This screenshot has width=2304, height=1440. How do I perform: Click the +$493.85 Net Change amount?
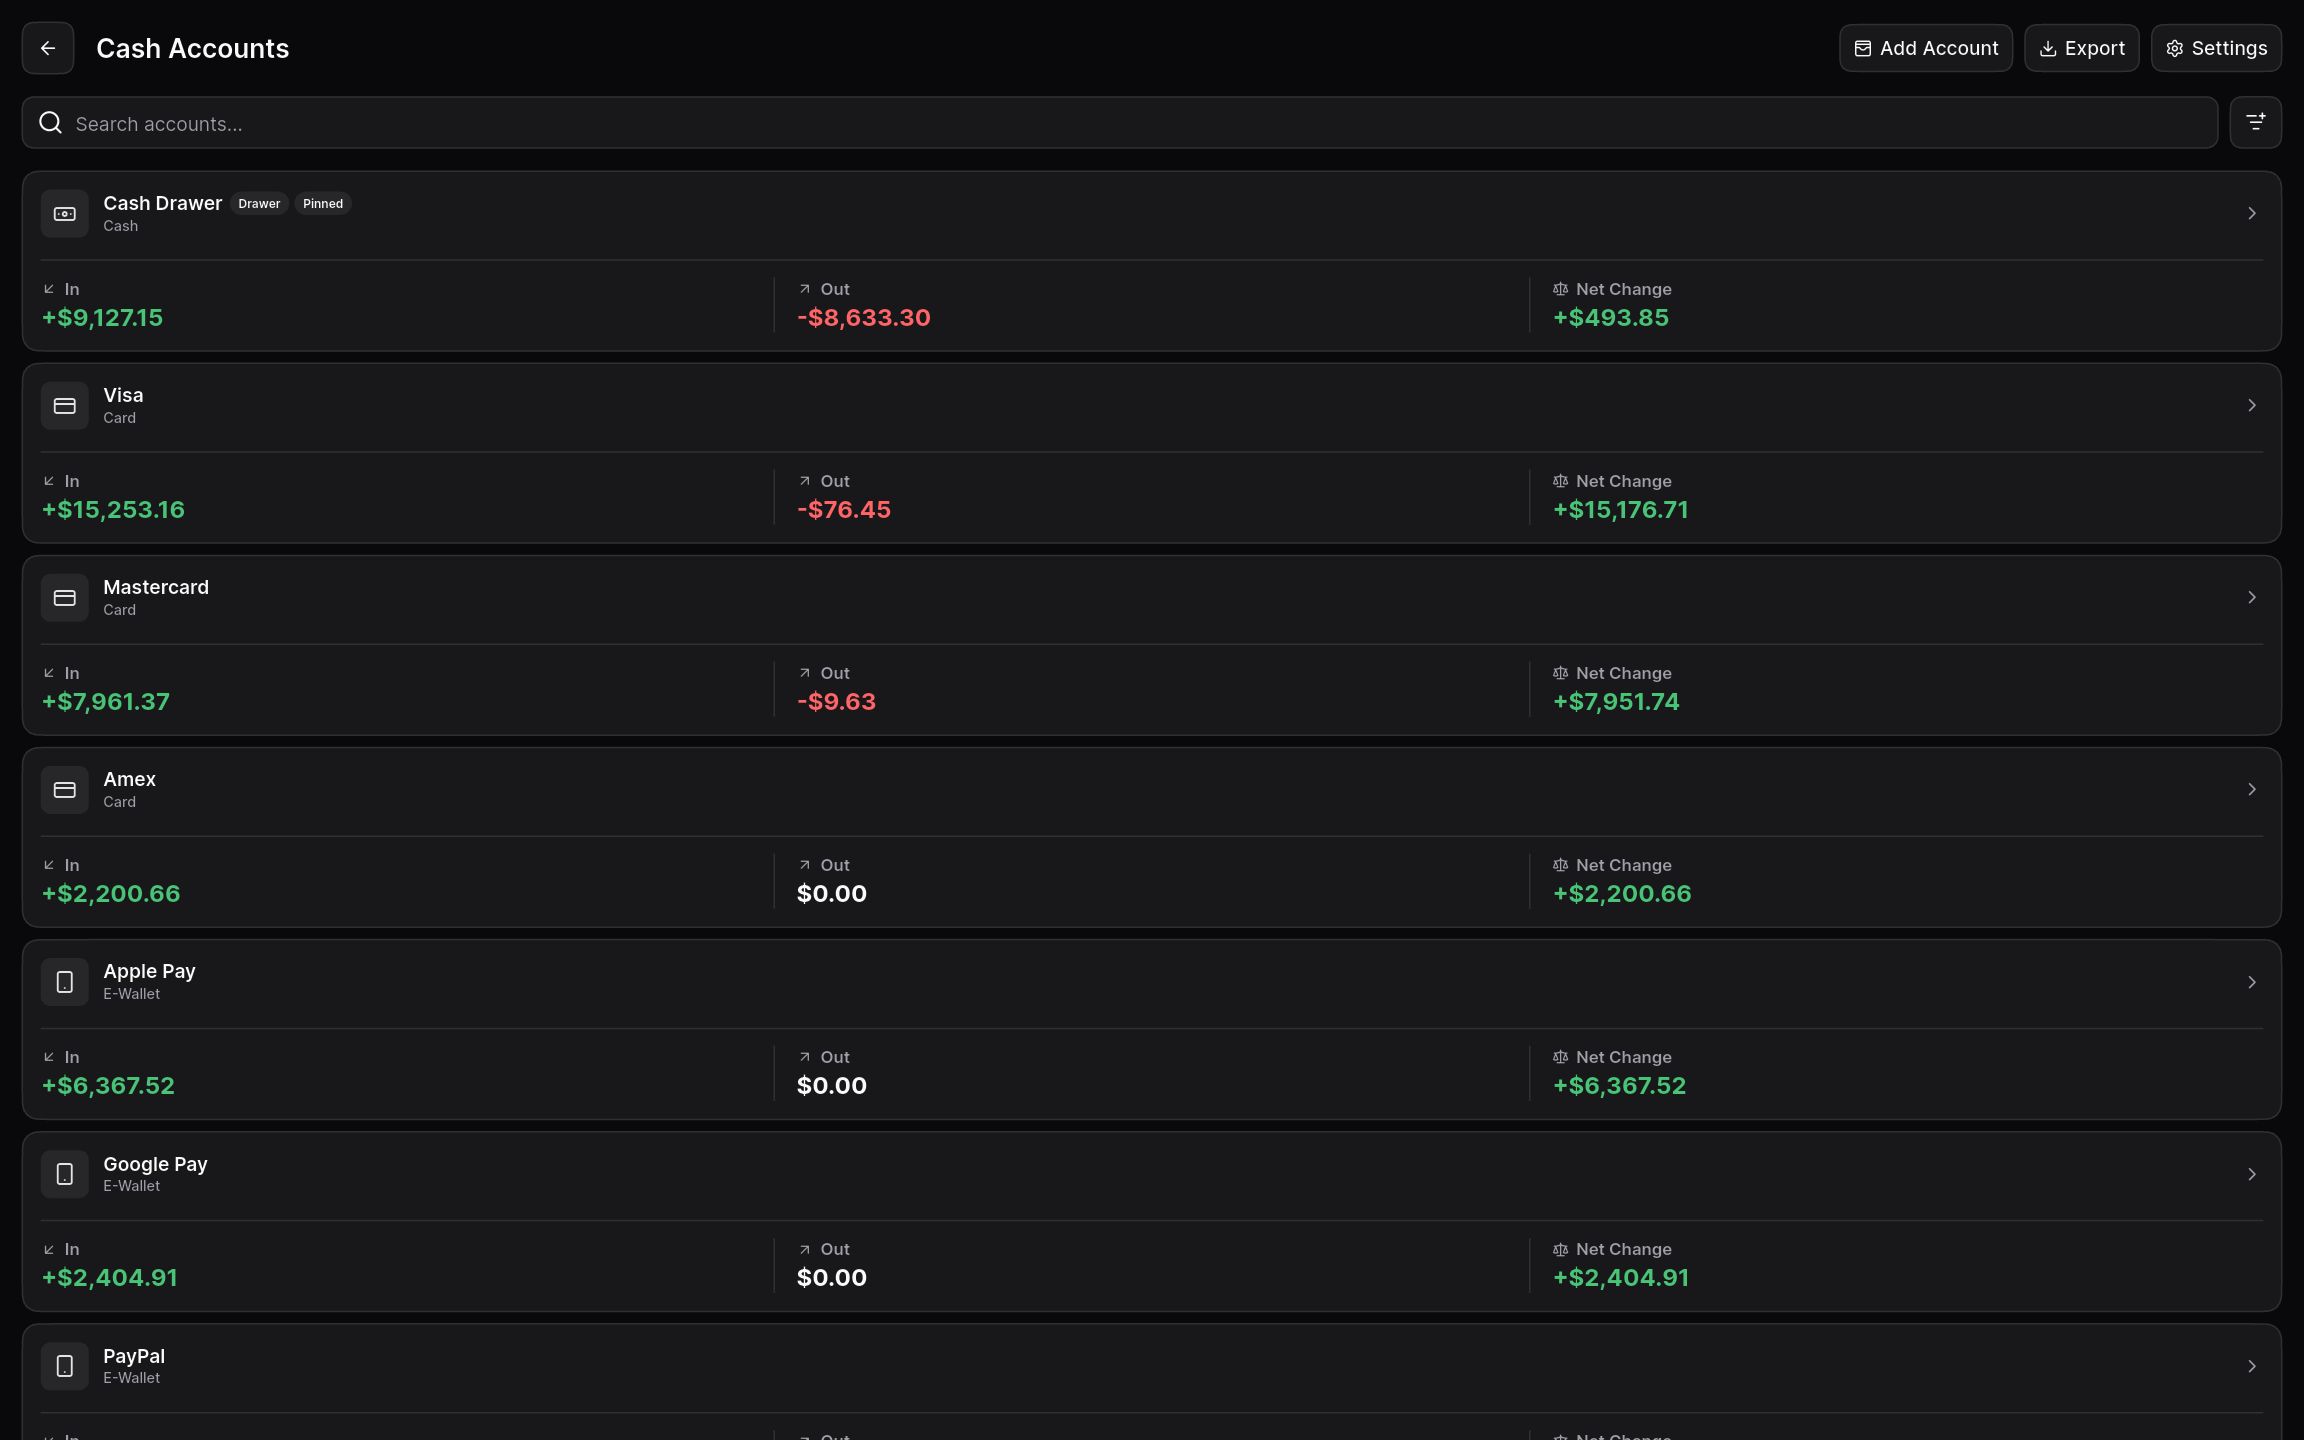pyautogui.click(x=1610, y=318)
